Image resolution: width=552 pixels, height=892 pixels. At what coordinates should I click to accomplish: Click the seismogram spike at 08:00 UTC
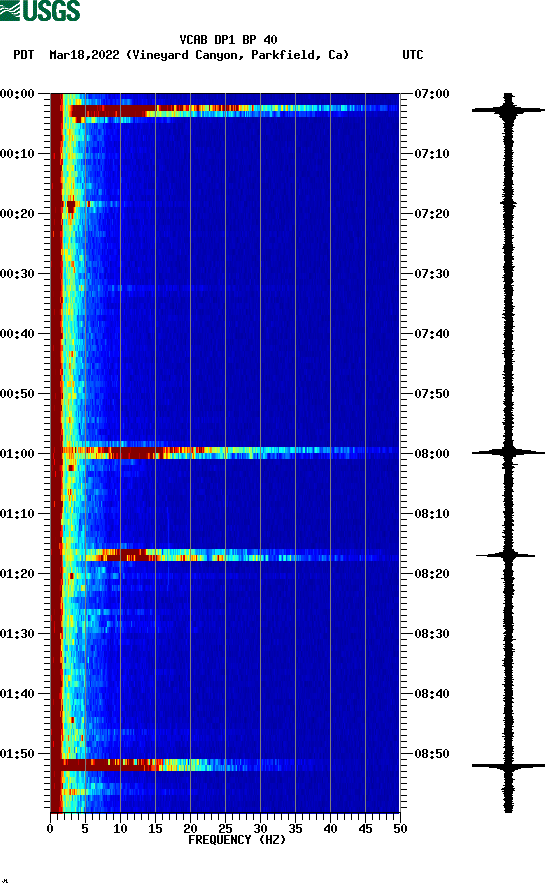(x=508, y=453)
